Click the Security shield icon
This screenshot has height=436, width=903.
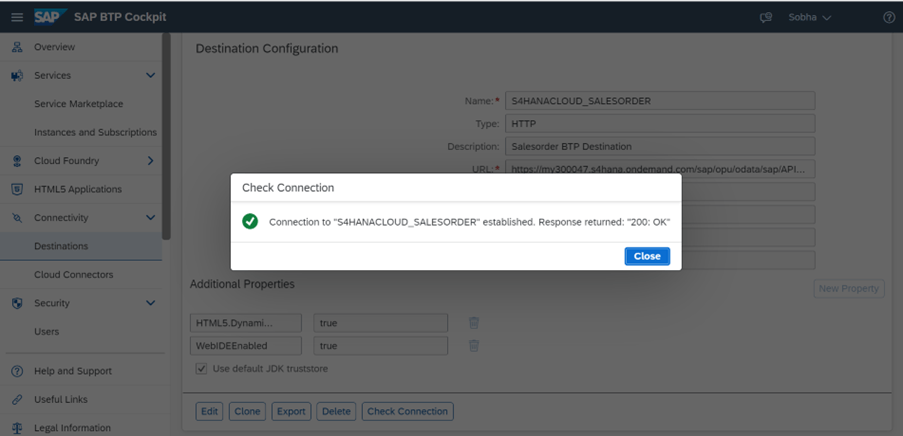coord(17,303)
